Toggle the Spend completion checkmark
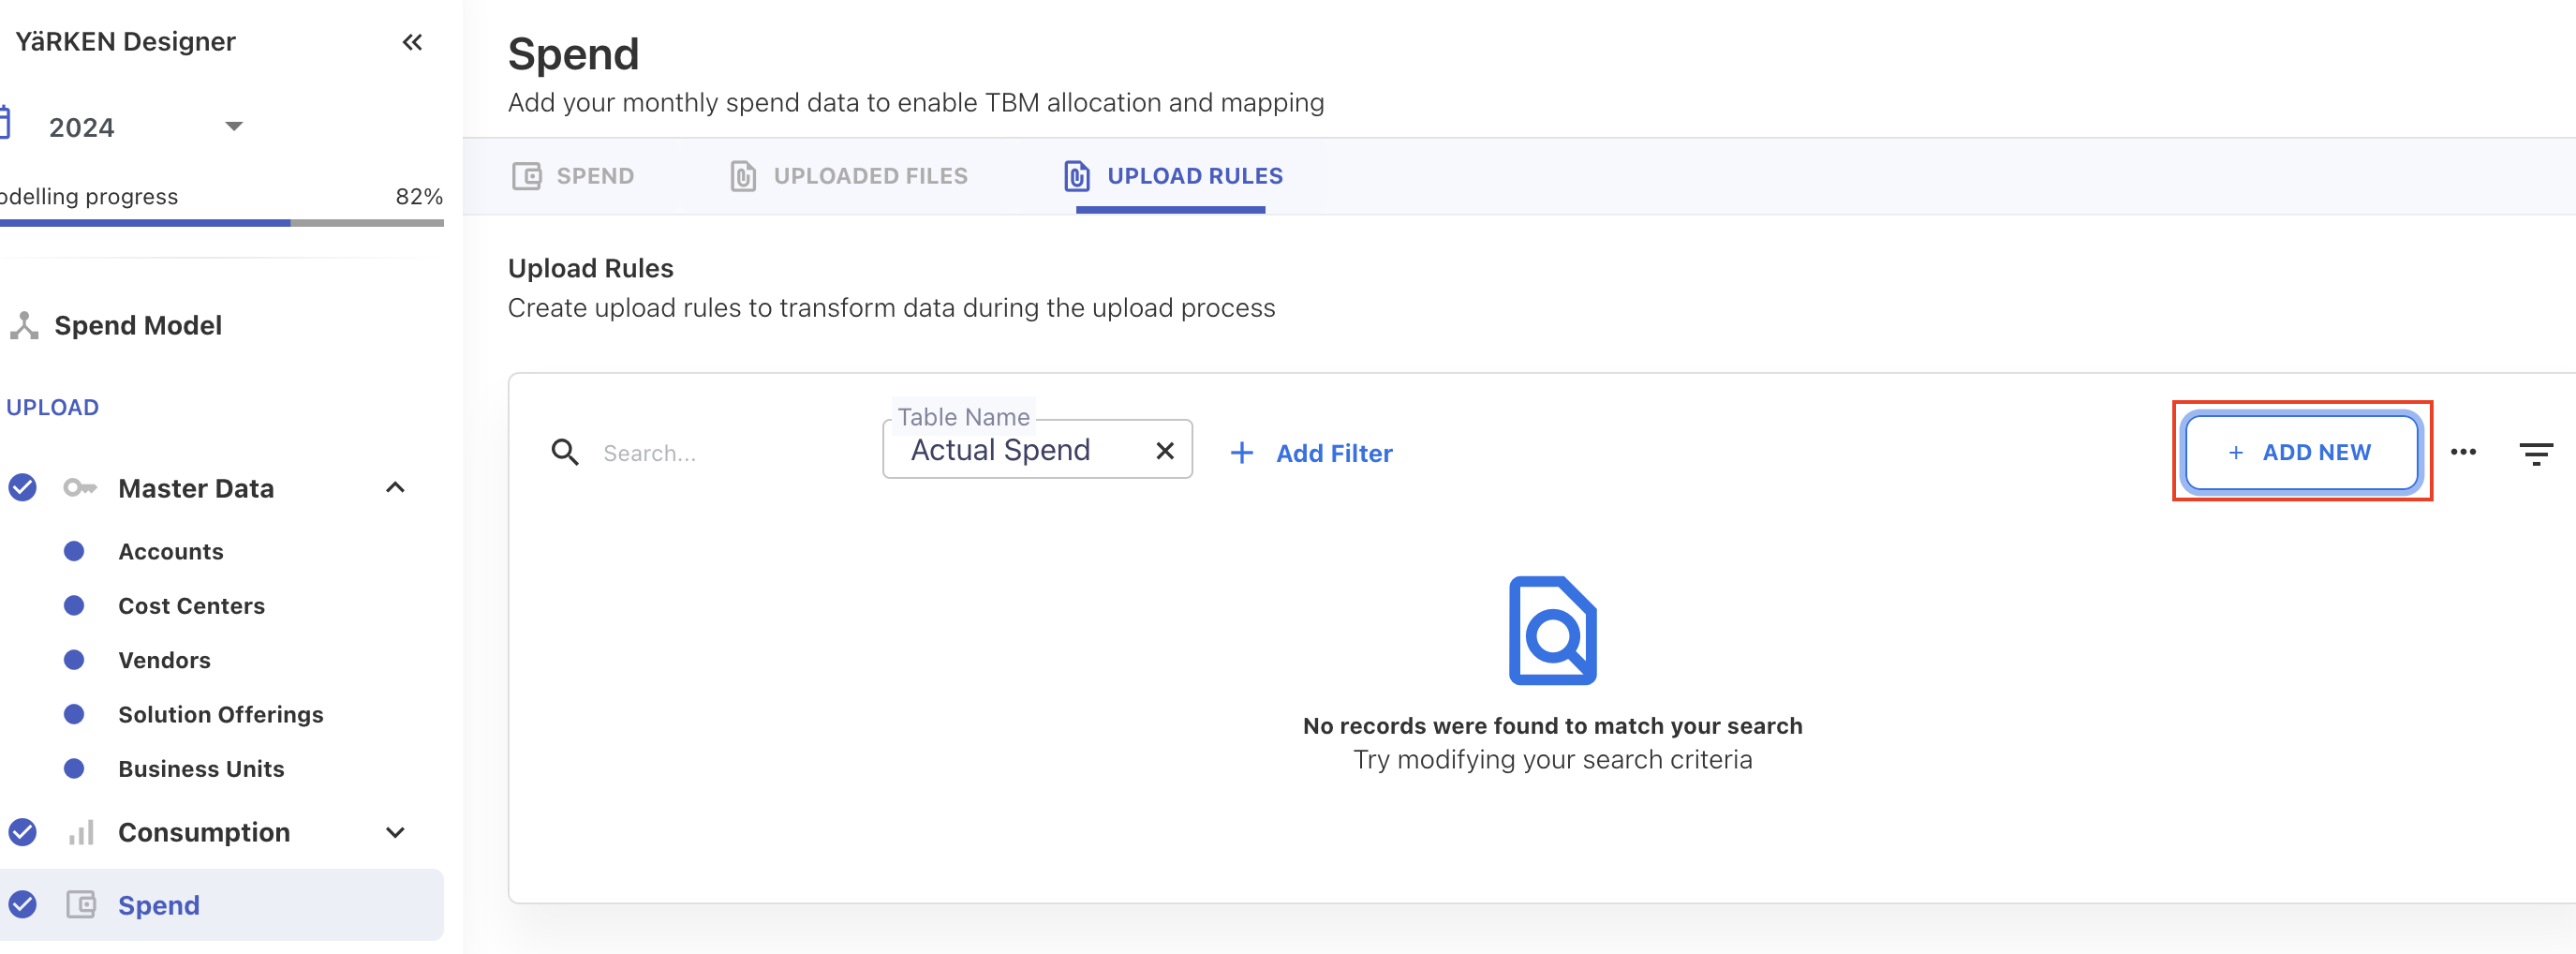The width and height of the screenshot is (2576, 954). point(22,905)
